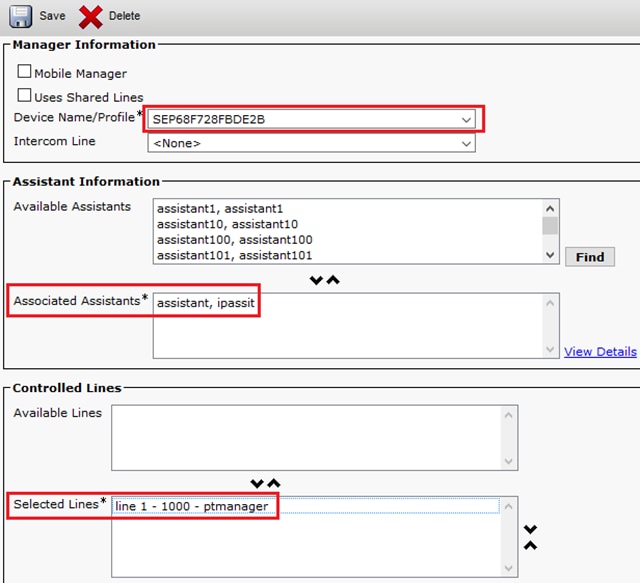Move assistant up to Available Assistants arrow

pyautogui.click(x=333, y=280)
